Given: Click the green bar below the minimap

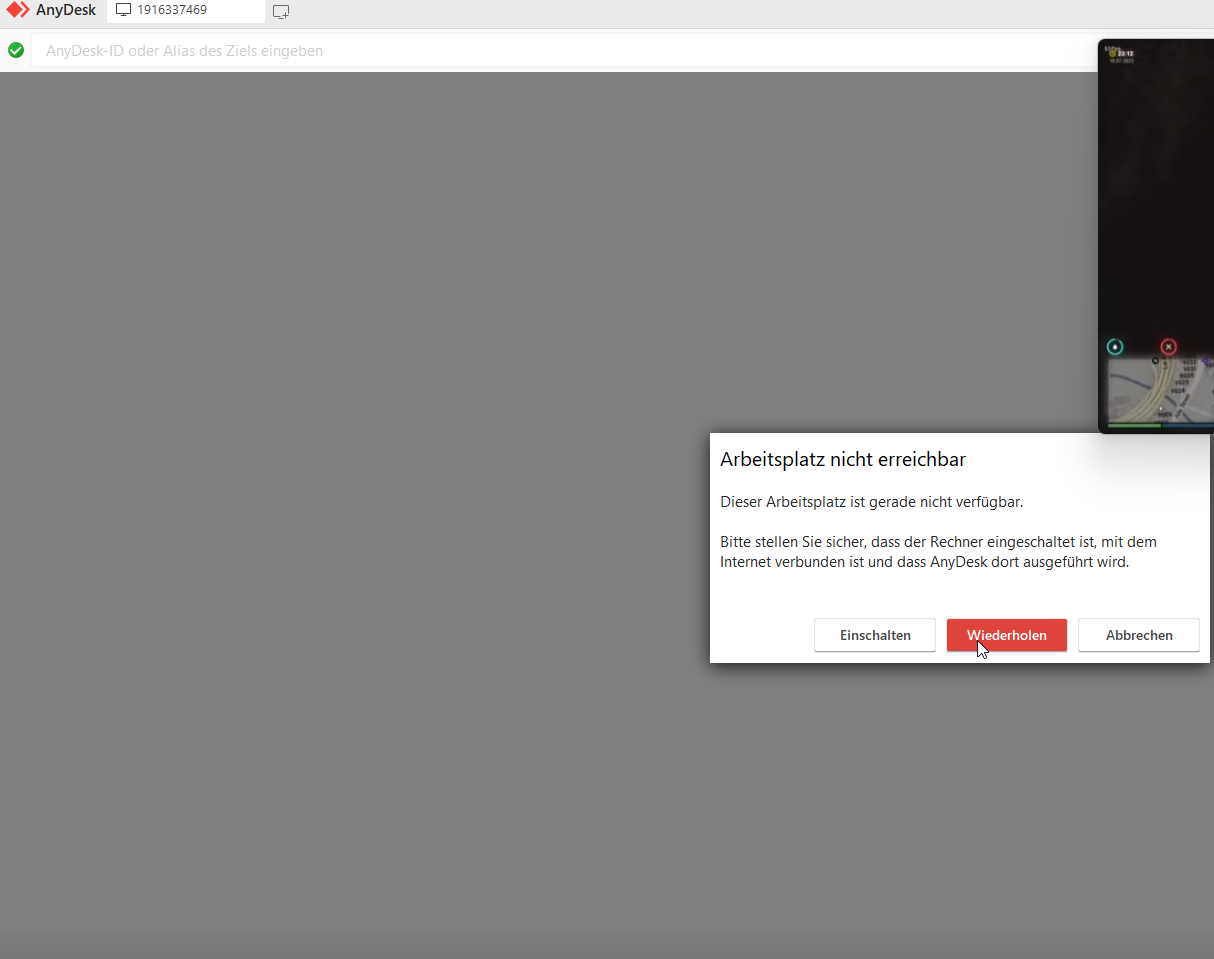Looking at the screenshot, I should click(1133, 425).
